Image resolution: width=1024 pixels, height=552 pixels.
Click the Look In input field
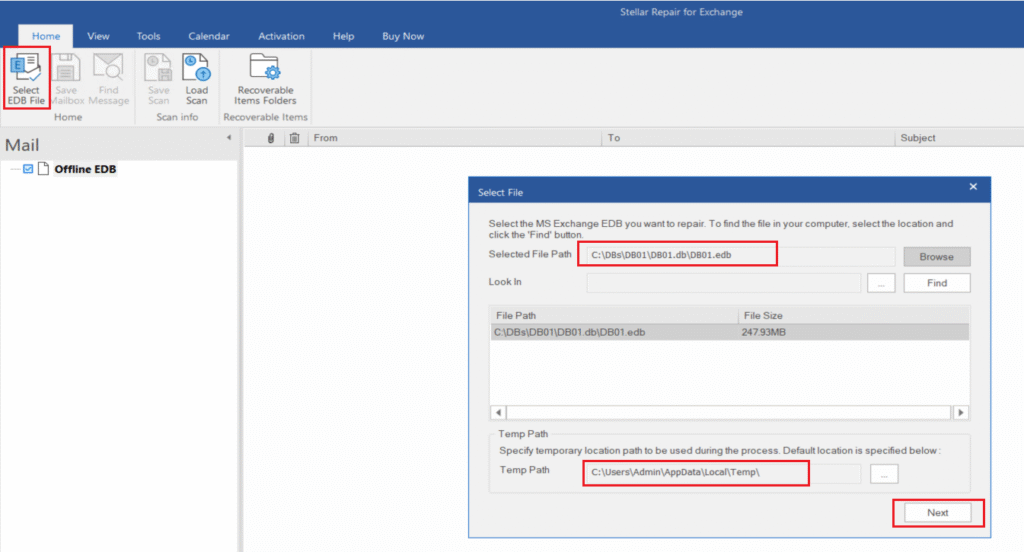pos(724,283)
